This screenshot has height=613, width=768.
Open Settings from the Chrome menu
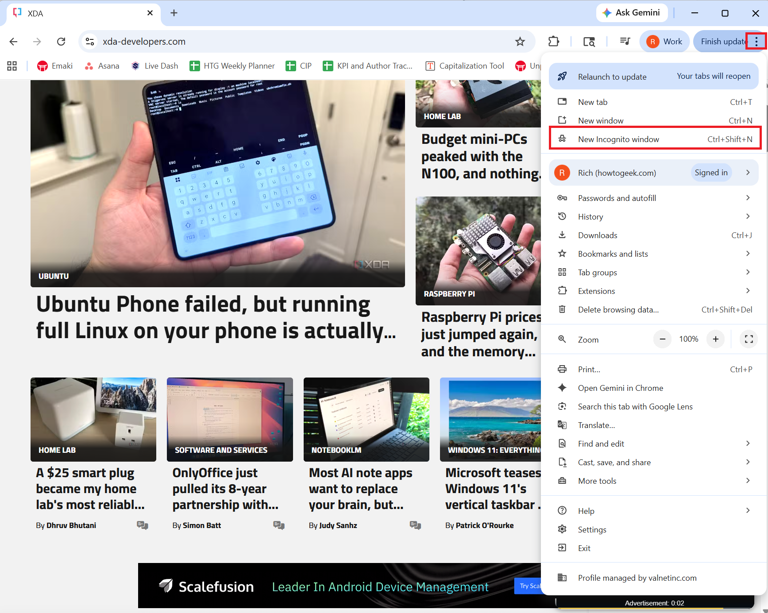pyautogui.click(x=592, y=530)
